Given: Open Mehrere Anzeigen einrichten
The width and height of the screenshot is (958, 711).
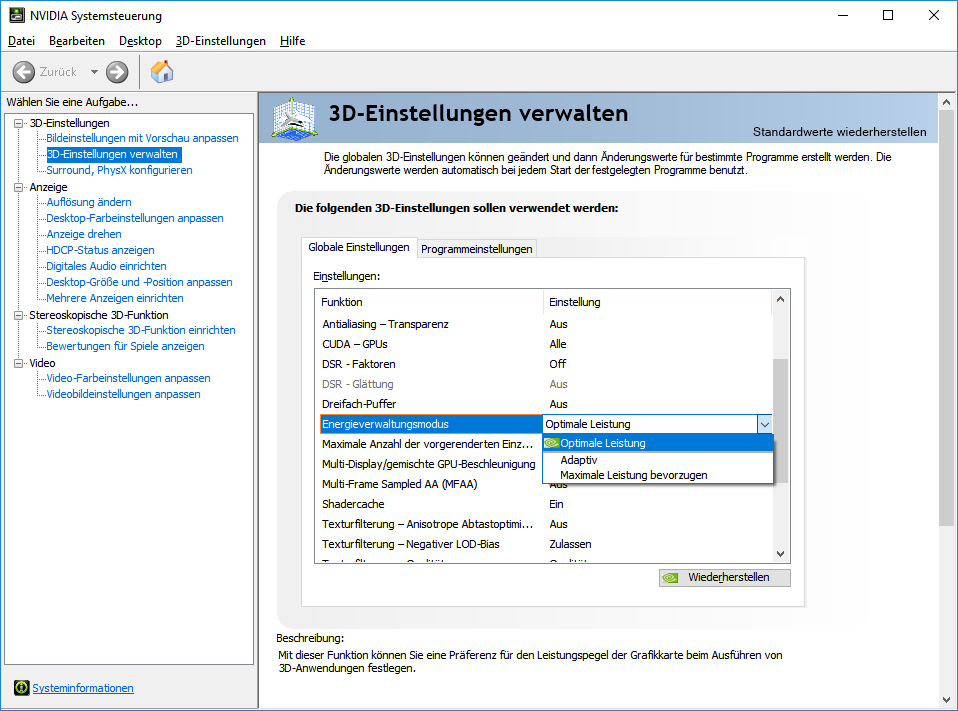Looking at the screenshot, I should click(115, 298).
